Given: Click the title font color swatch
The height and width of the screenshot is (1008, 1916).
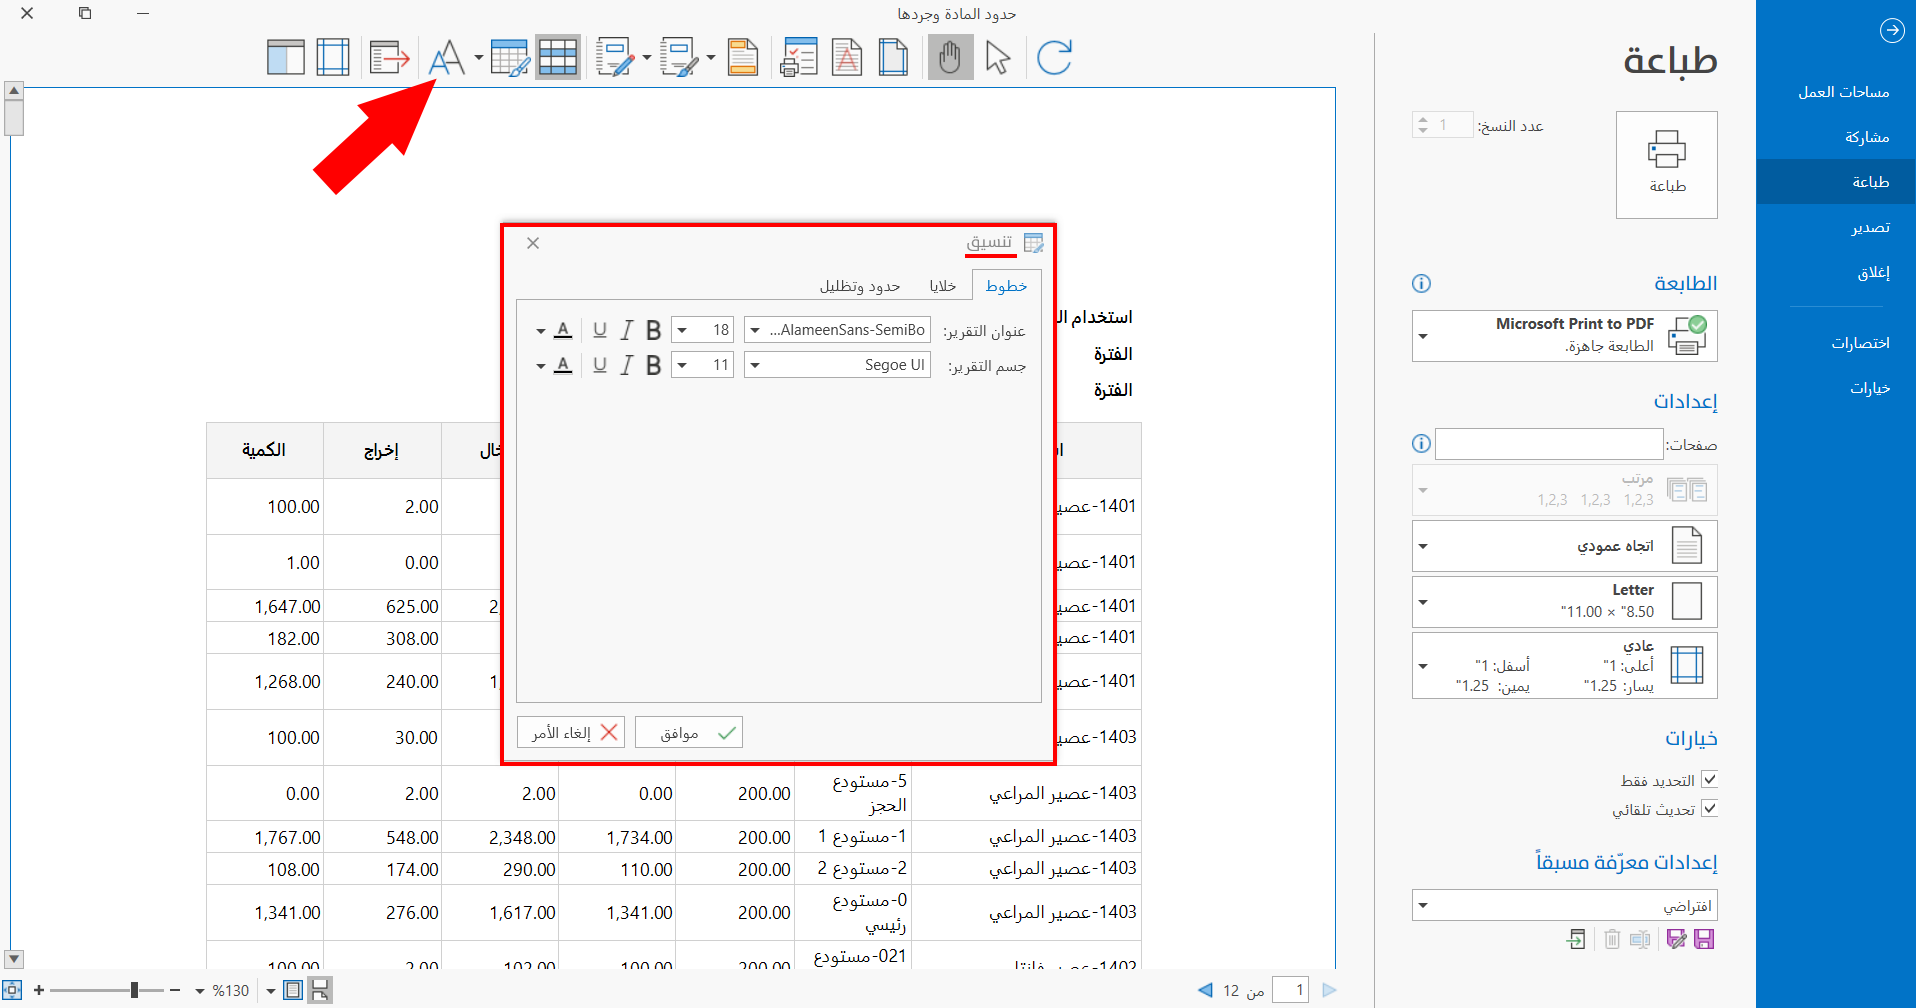Looking at the screenshot, I should (563, 330).
